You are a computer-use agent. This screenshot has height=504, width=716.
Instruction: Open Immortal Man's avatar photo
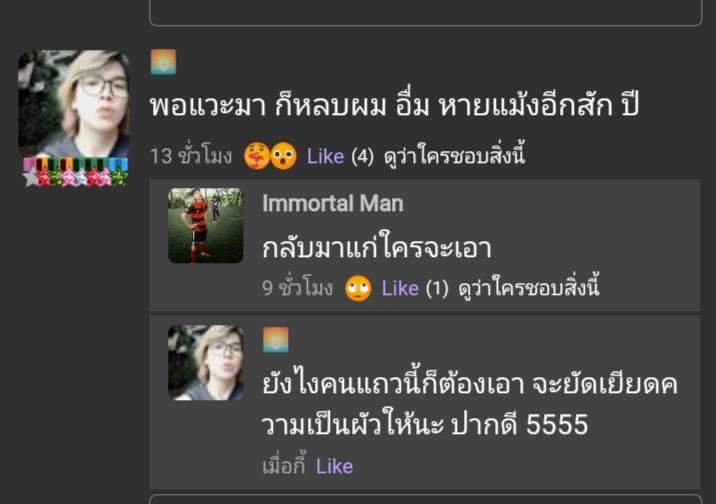[205, 226]
